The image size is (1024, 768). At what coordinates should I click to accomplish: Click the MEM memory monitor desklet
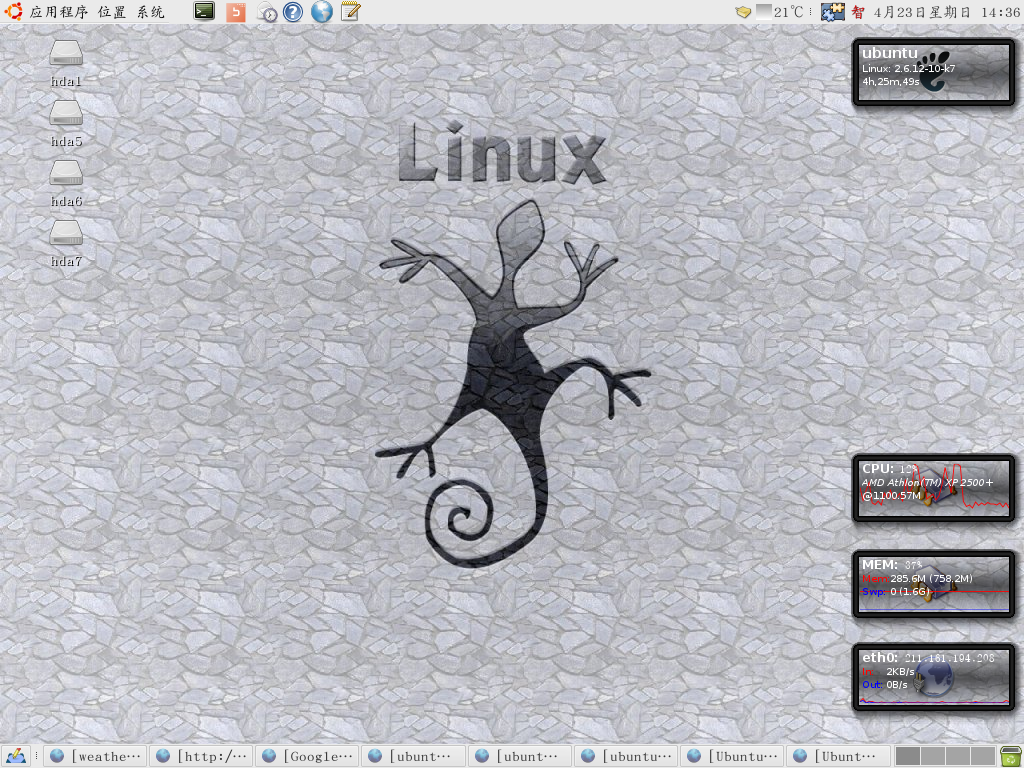pyautogui.click(x=933, y=584)
